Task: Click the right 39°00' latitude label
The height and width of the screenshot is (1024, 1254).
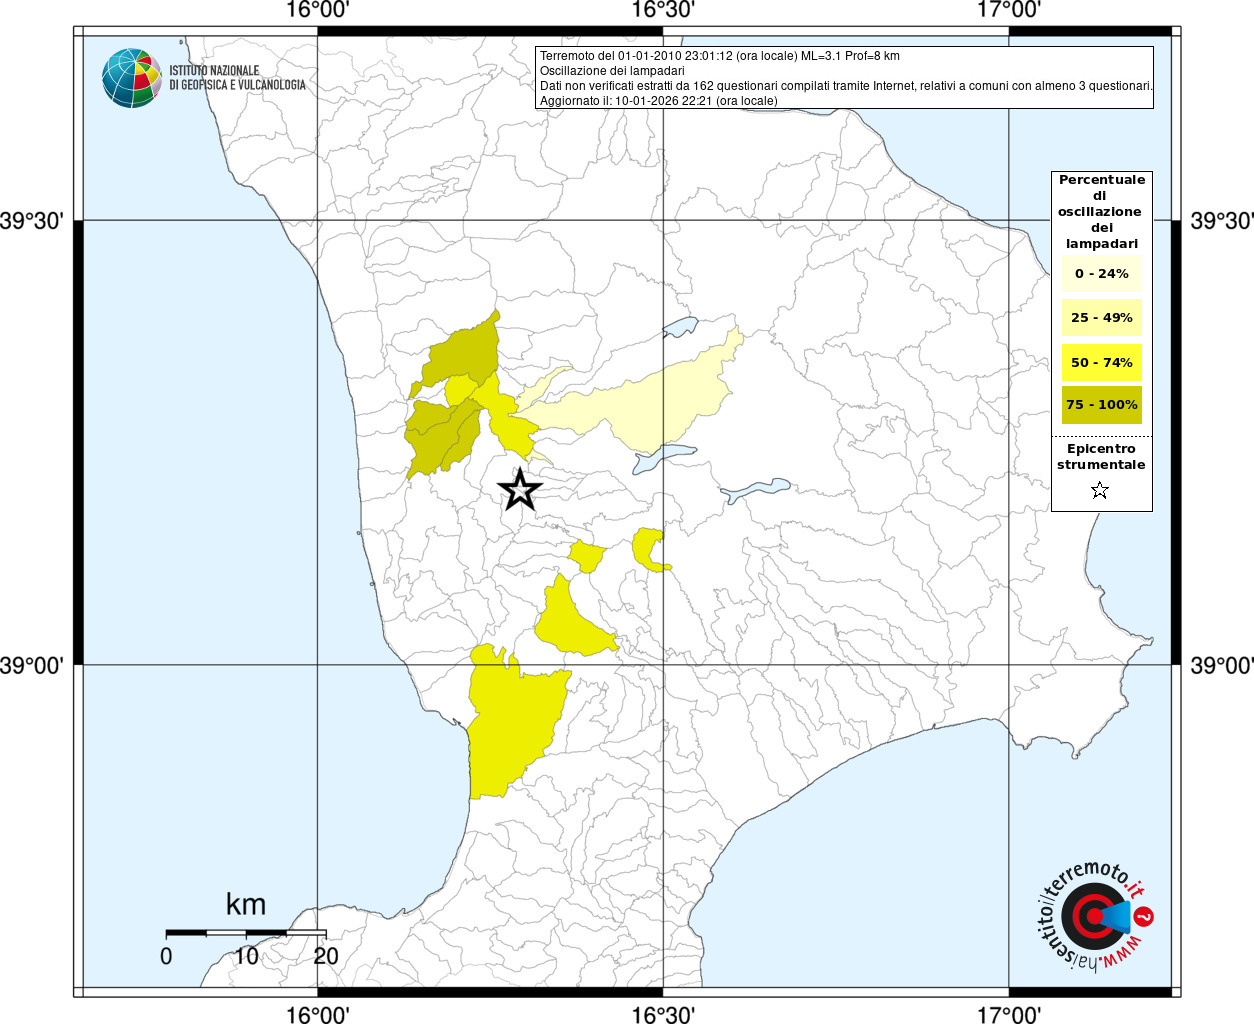Action: (1221, 665)
